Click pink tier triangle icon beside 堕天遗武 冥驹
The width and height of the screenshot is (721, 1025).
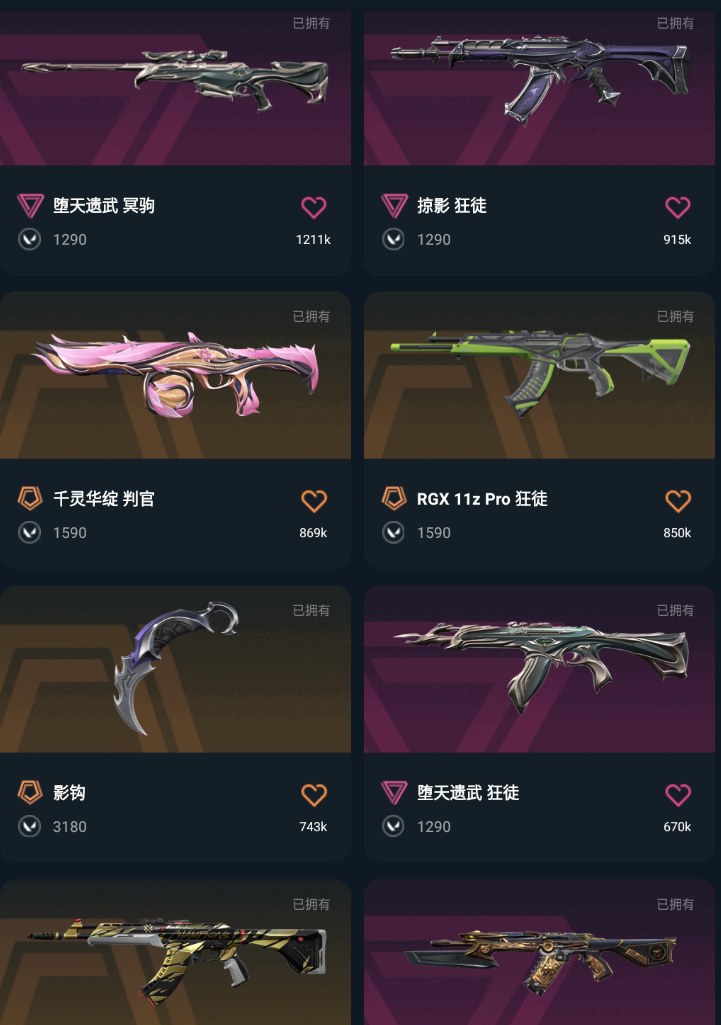coord(30,205)
